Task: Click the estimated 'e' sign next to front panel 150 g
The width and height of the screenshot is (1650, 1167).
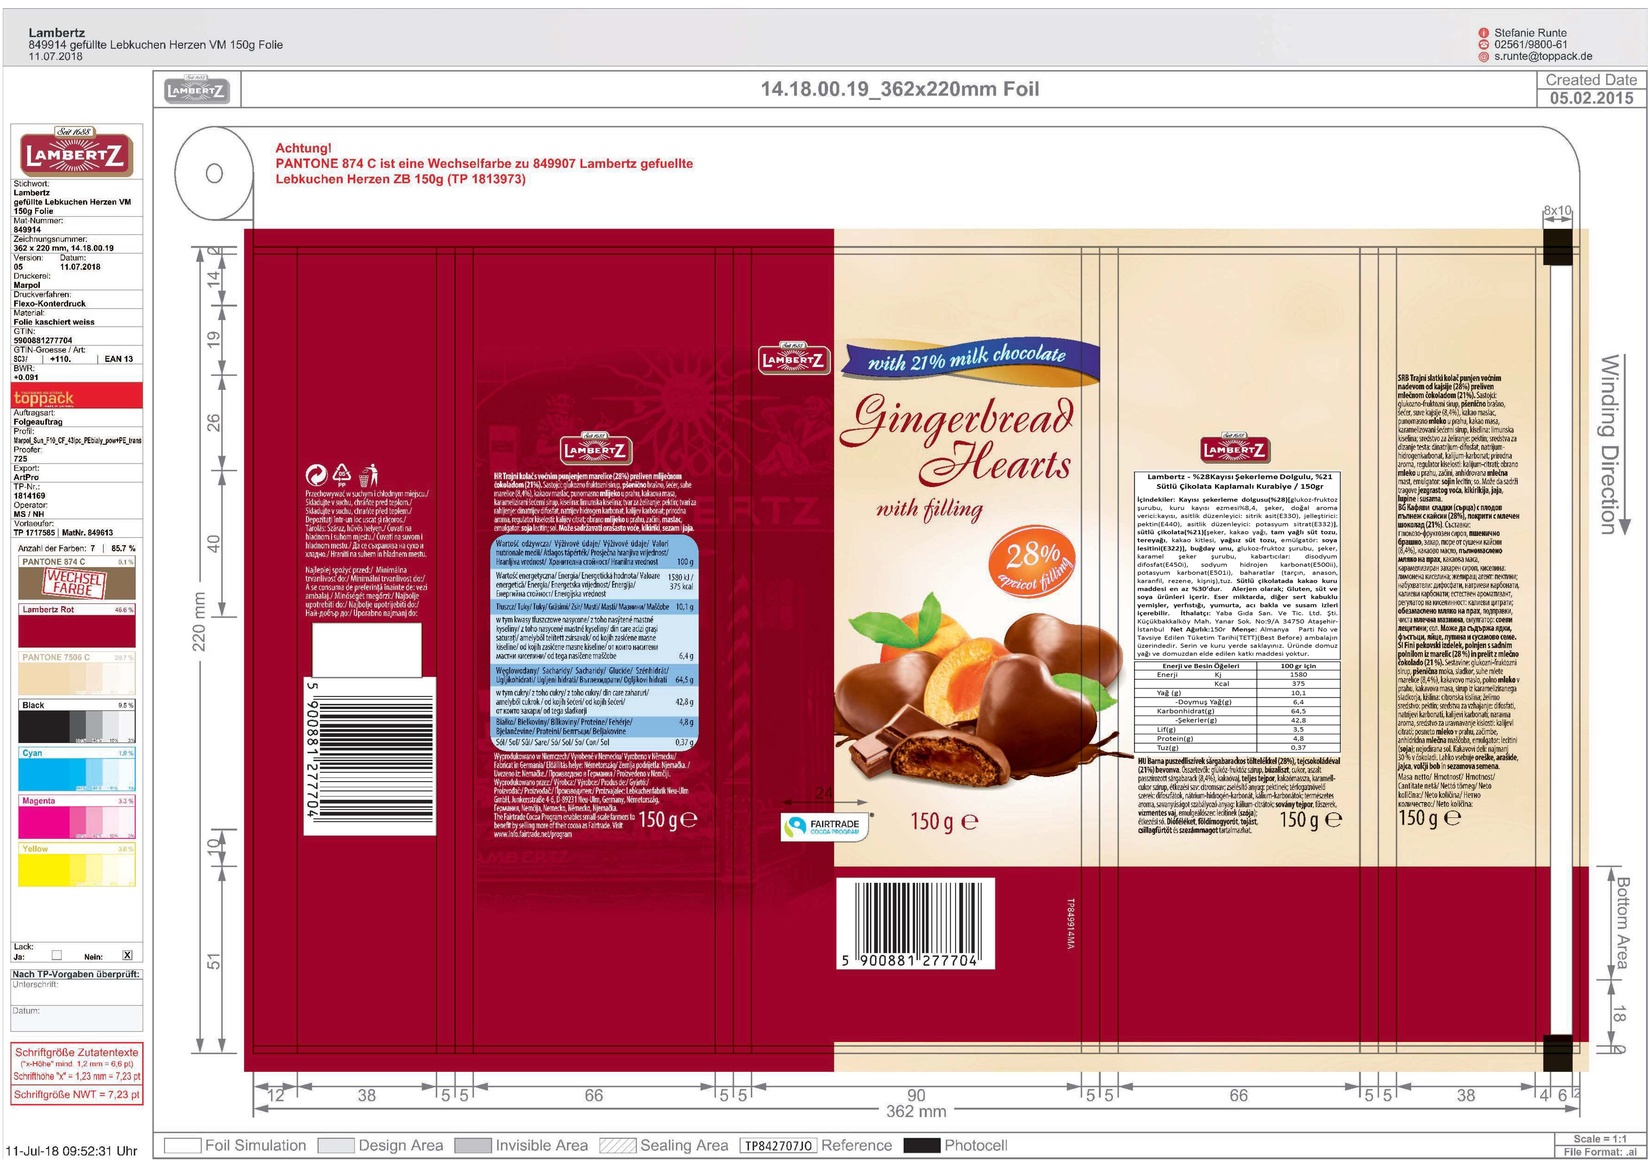Action: click(x=969, y=821)
